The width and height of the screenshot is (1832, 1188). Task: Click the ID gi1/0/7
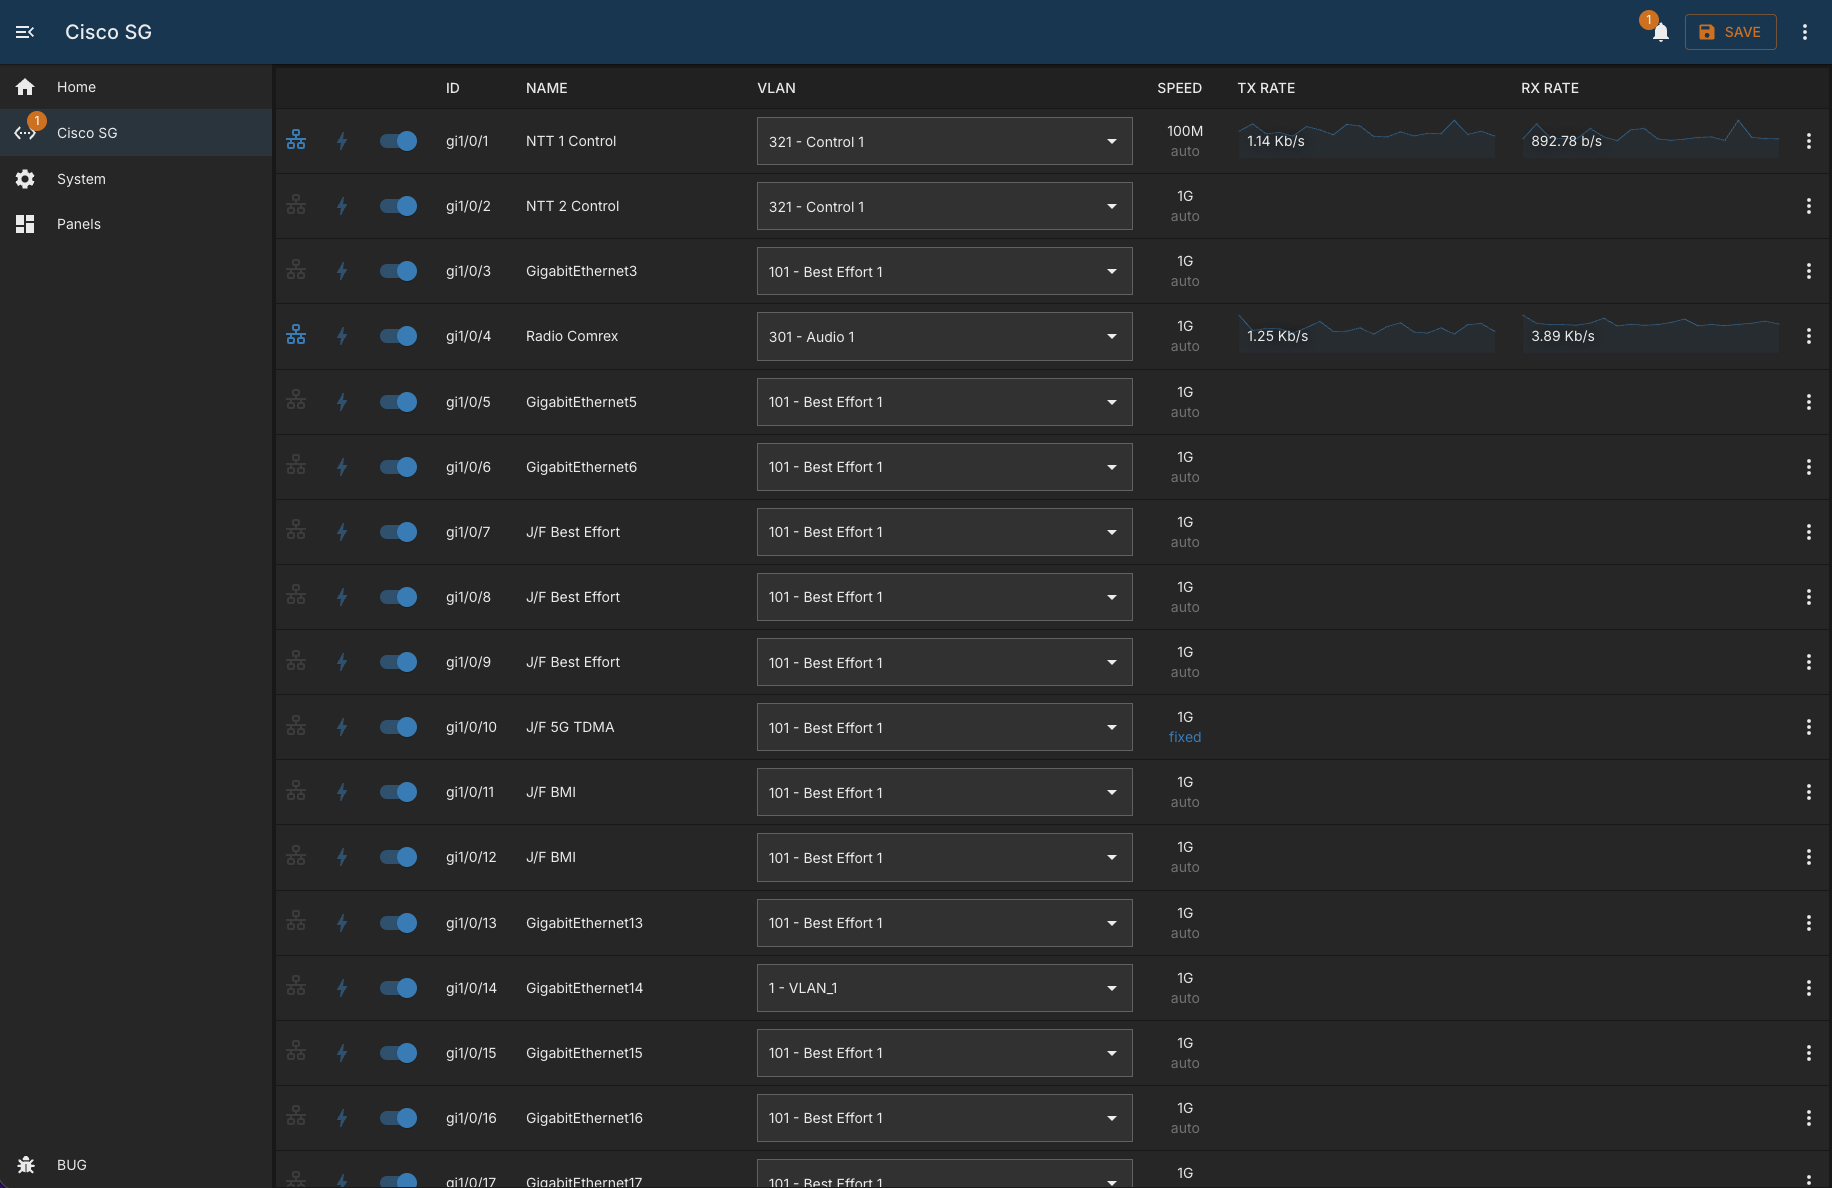[468, 532]
